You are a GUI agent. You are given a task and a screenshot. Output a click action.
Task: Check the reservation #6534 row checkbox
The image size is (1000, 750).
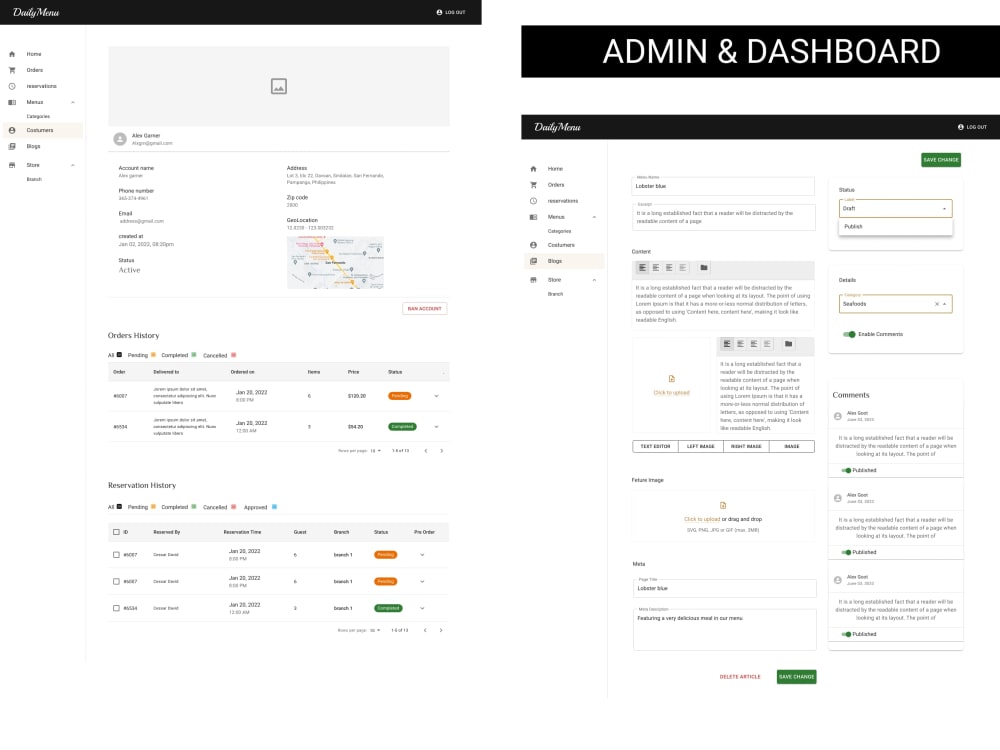pyautogui.click(x=116, y=608)
